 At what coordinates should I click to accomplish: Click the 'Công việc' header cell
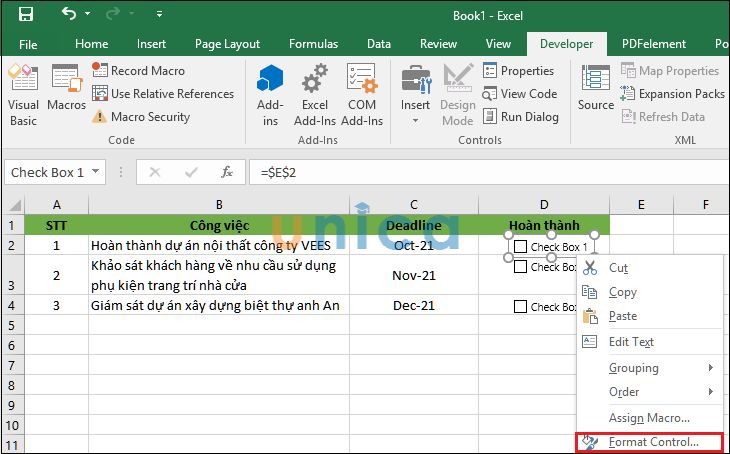219,225
